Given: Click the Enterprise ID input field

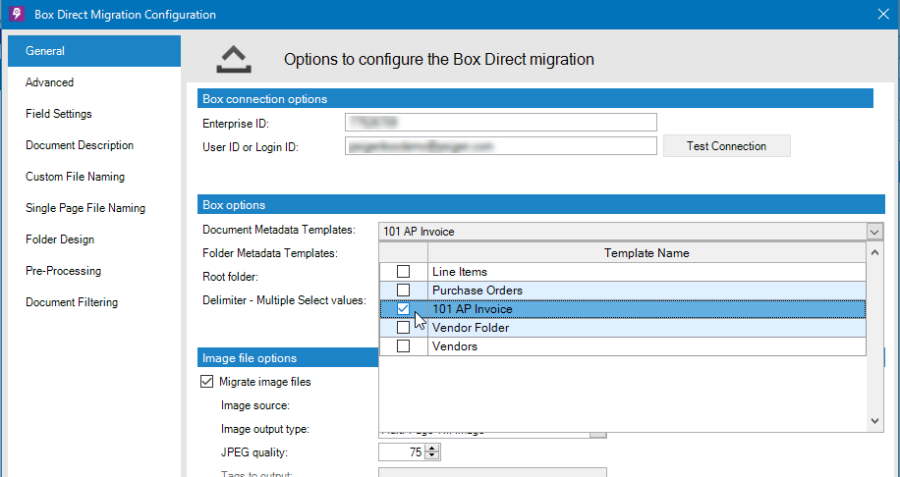Looking at the screenshot, I should pyautogui.click(x=500, y=122).
